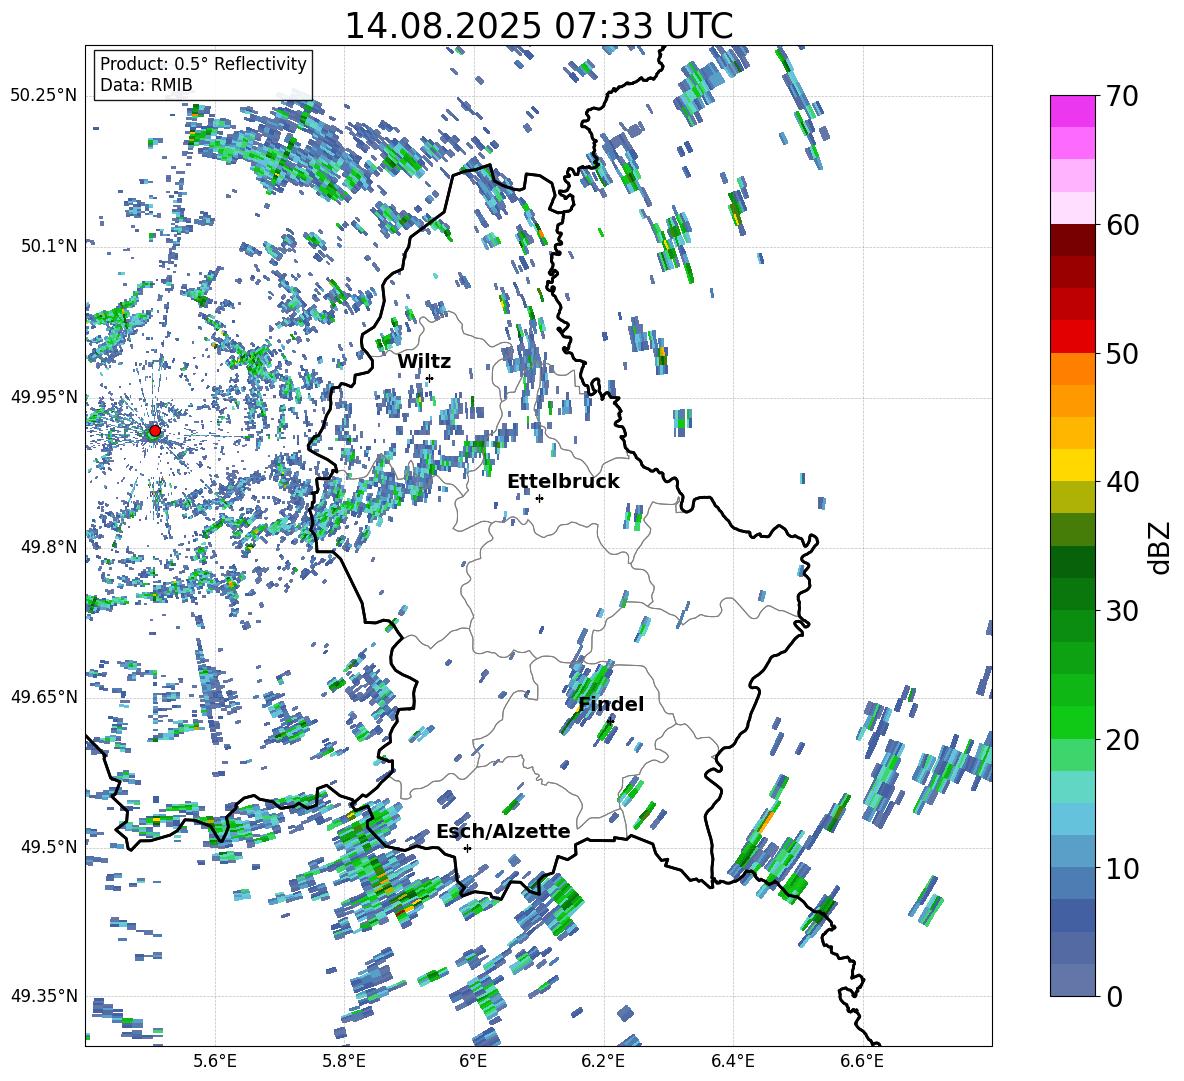This screenshot has width=1184, height=1081.
Task: Click the colorbar tick label 70
Action: click(1122, 97)
